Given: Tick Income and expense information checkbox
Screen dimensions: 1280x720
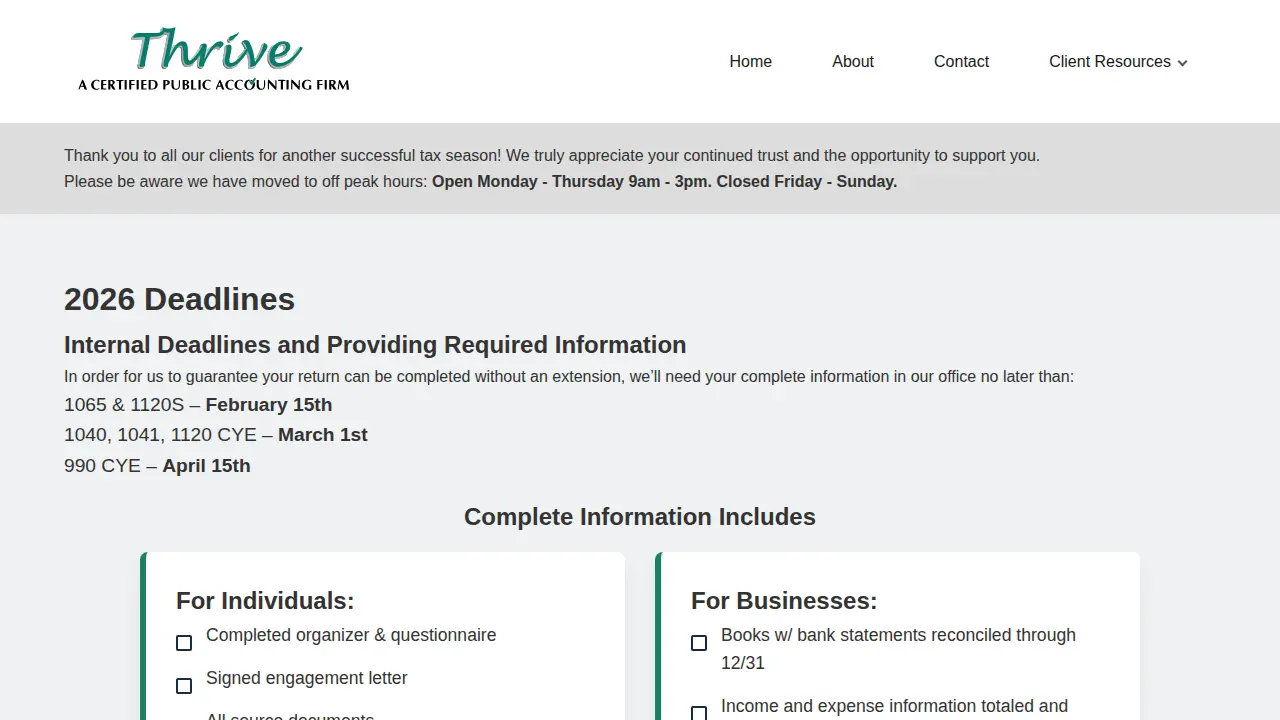Looking at the screenshot, I should click(699, 713).
